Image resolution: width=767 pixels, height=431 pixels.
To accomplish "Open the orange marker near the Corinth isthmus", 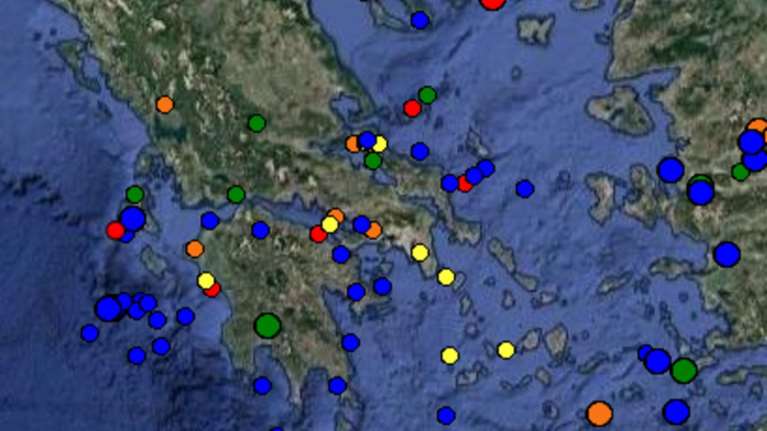I will click(x=374, y=230).
